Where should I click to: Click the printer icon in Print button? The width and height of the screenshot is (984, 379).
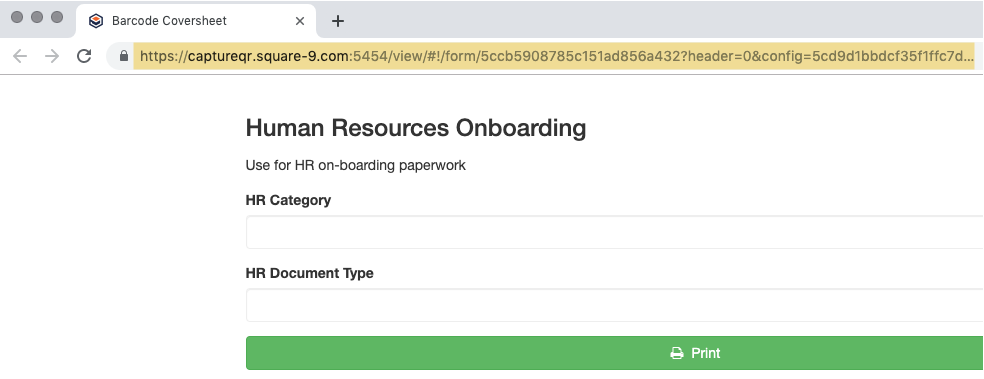676,353
